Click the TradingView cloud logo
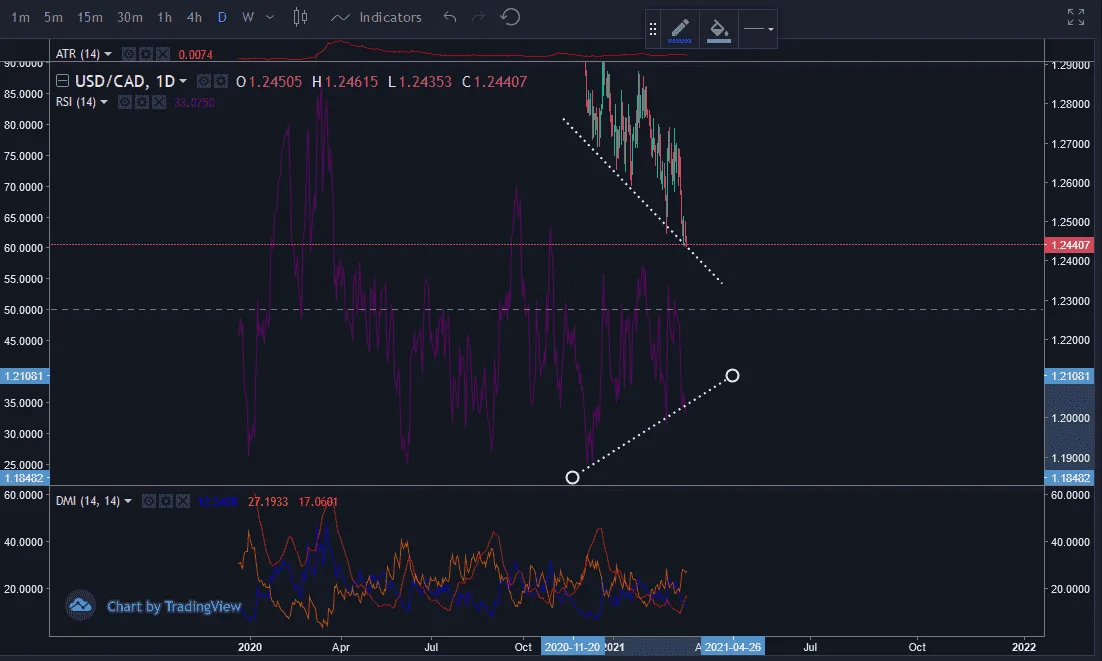The height and width of the screenshot is (661, 1102). [x=80, y=605]
